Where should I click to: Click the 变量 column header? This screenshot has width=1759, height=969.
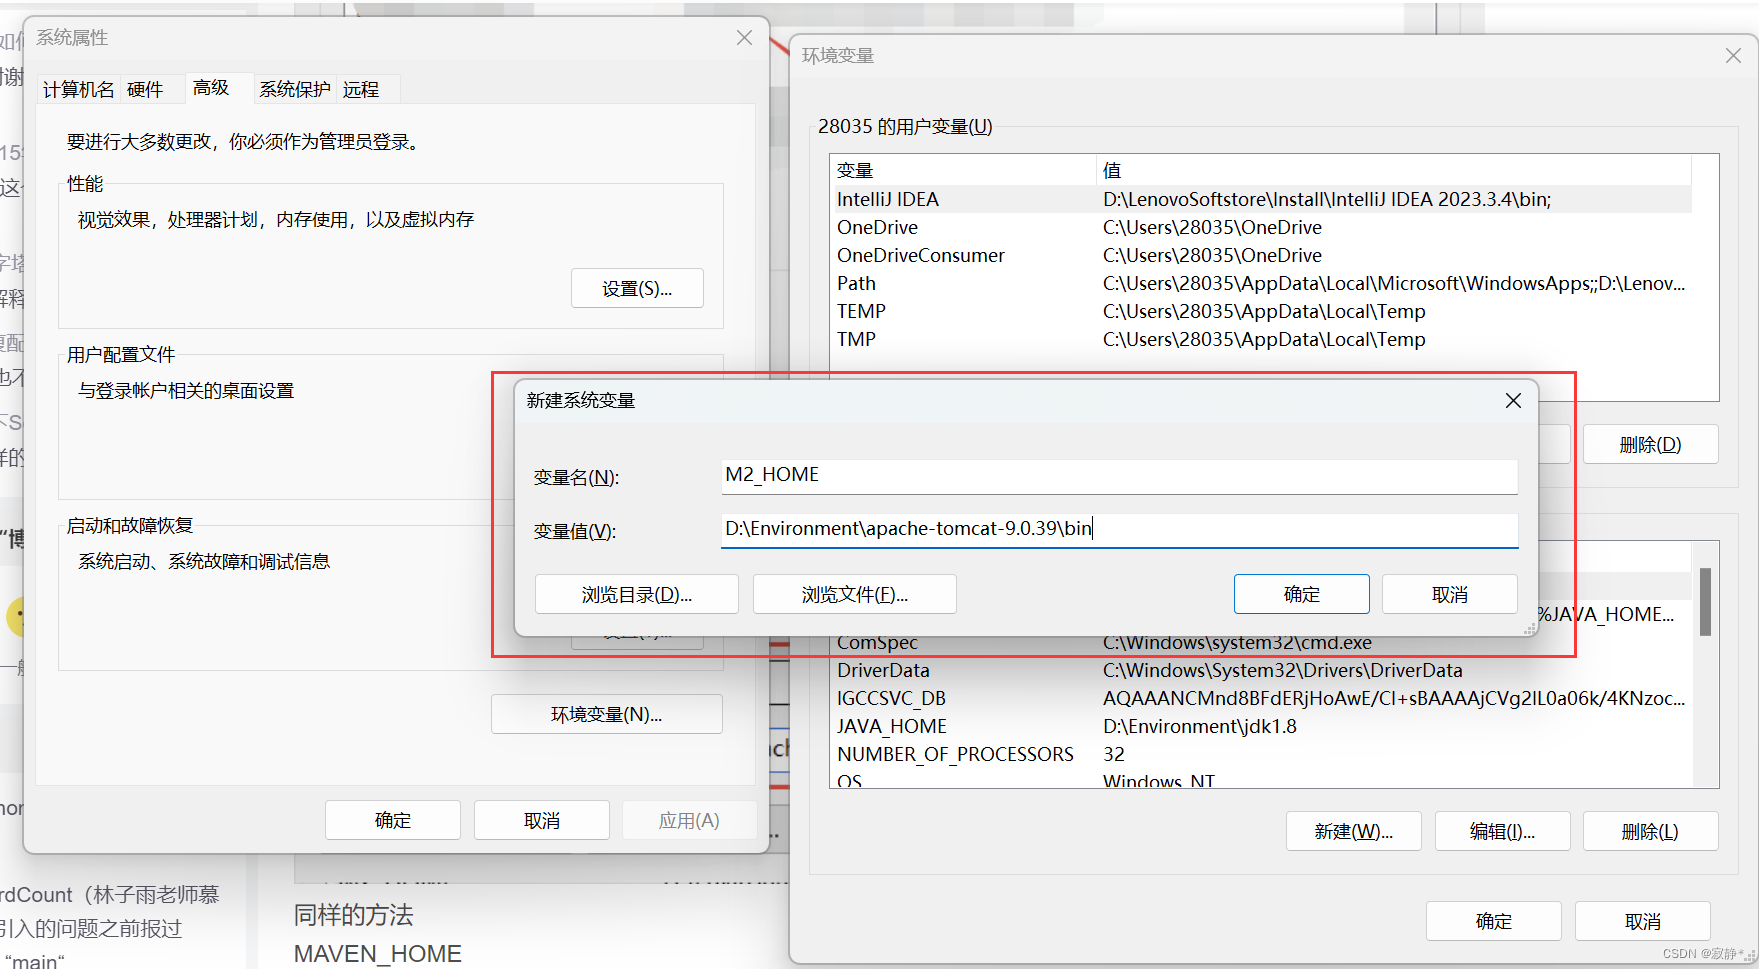[x=964, y=170]
